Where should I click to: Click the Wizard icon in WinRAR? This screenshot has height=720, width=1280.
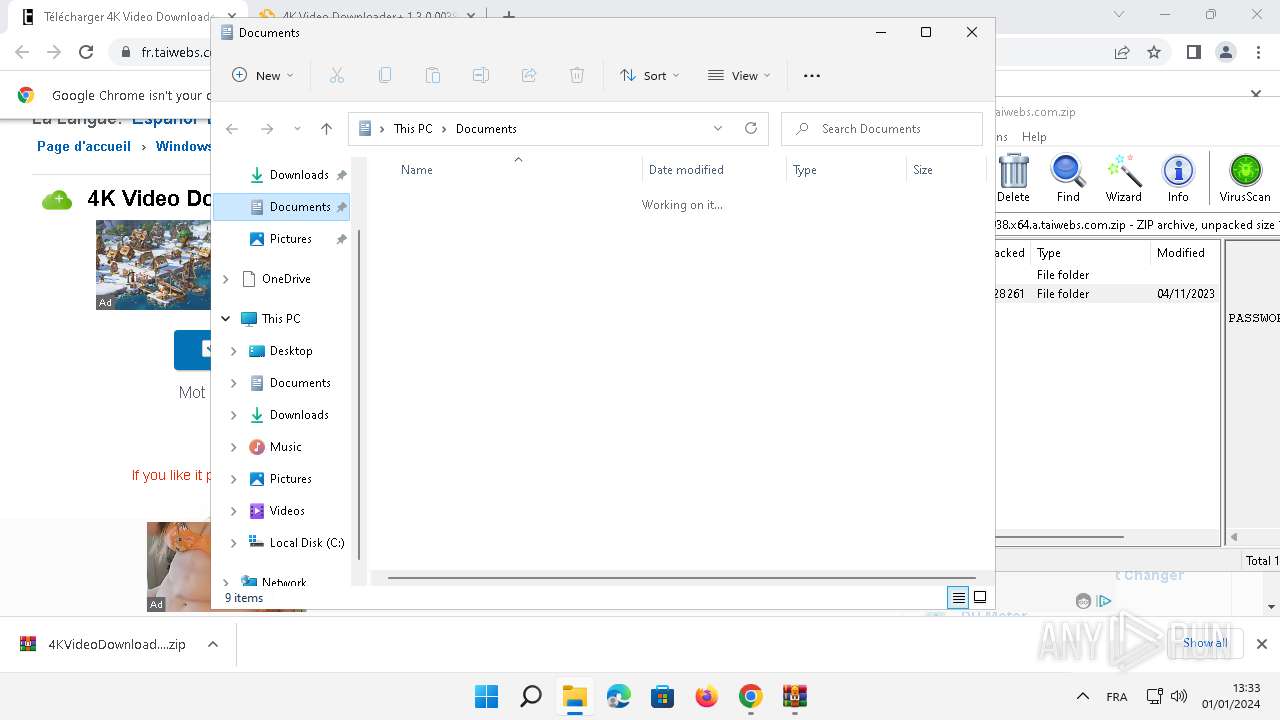tap(1123, 178)
